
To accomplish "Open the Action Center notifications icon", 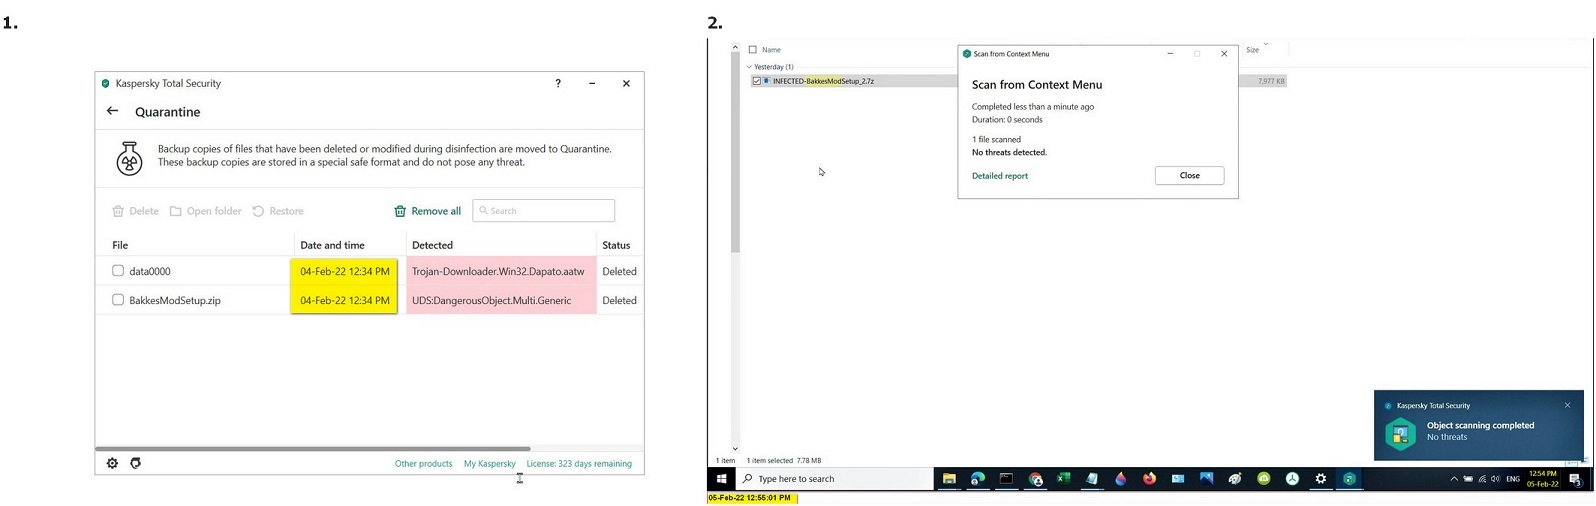I will [1575, 480].
